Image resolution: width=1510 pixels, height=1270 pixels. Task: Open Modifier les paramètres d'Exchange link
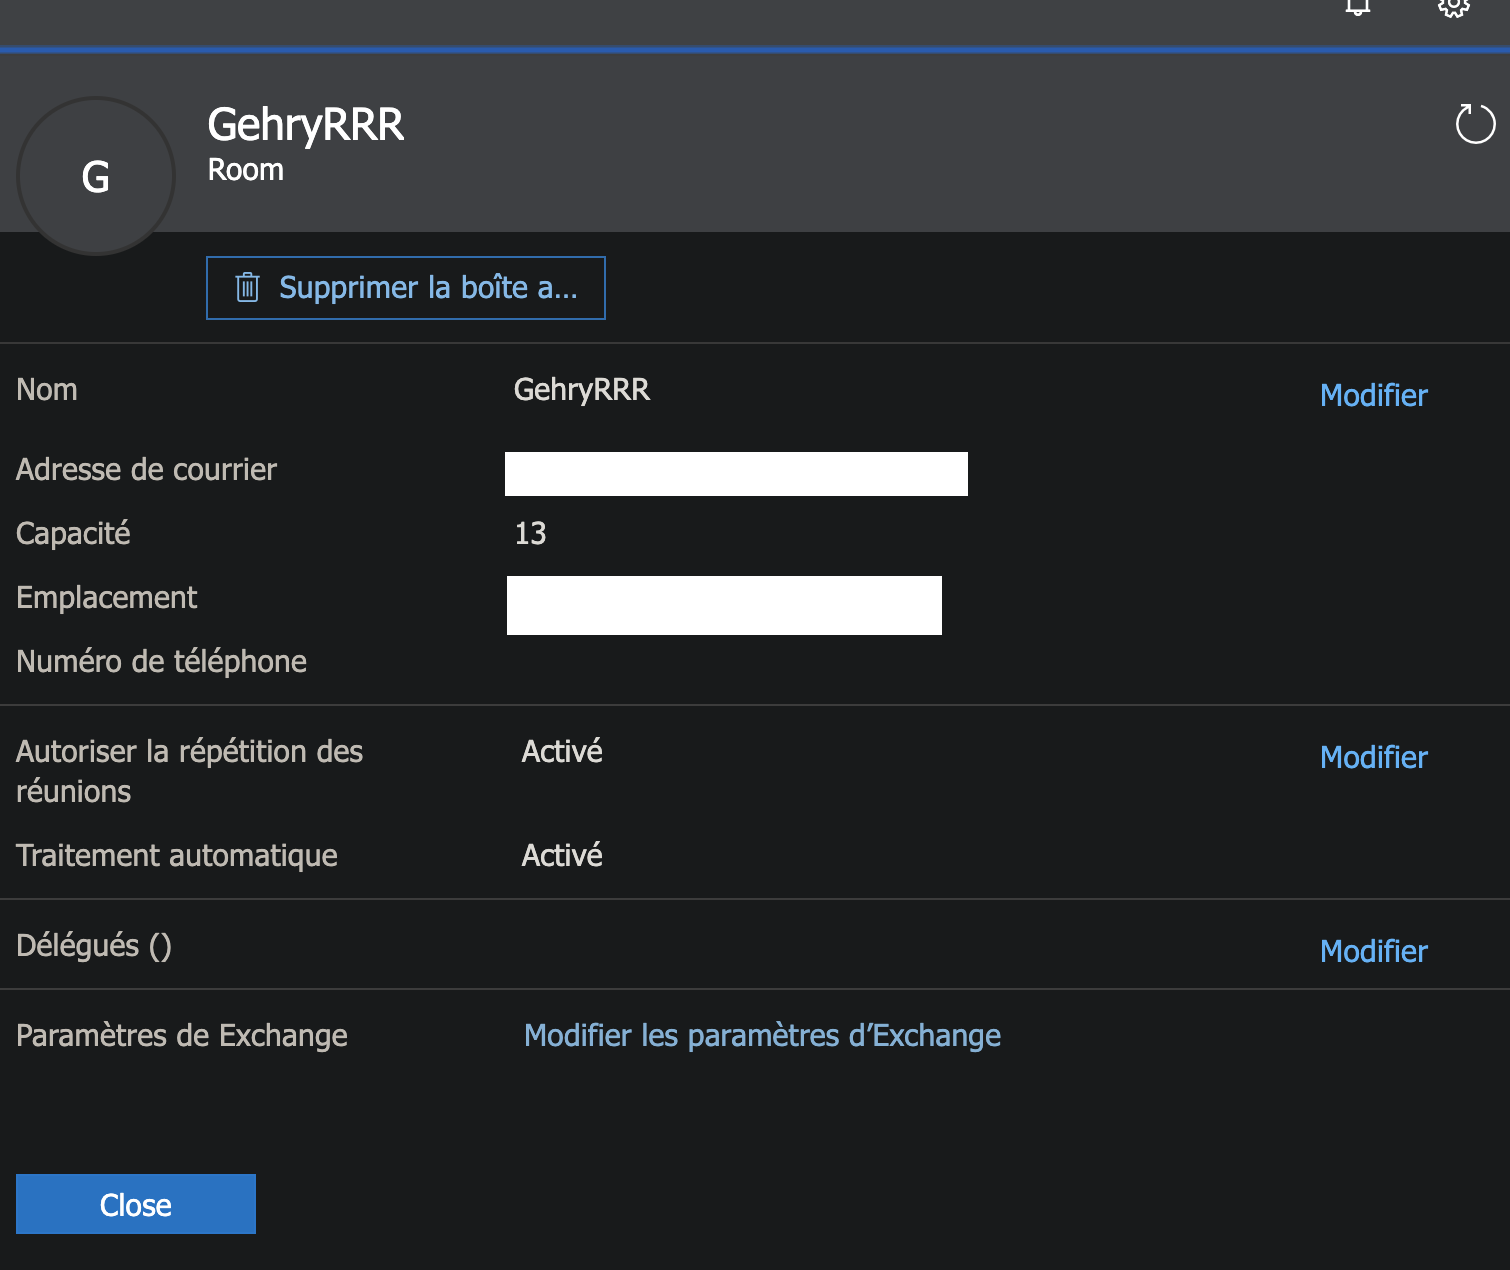click(x=763, y=1035)
